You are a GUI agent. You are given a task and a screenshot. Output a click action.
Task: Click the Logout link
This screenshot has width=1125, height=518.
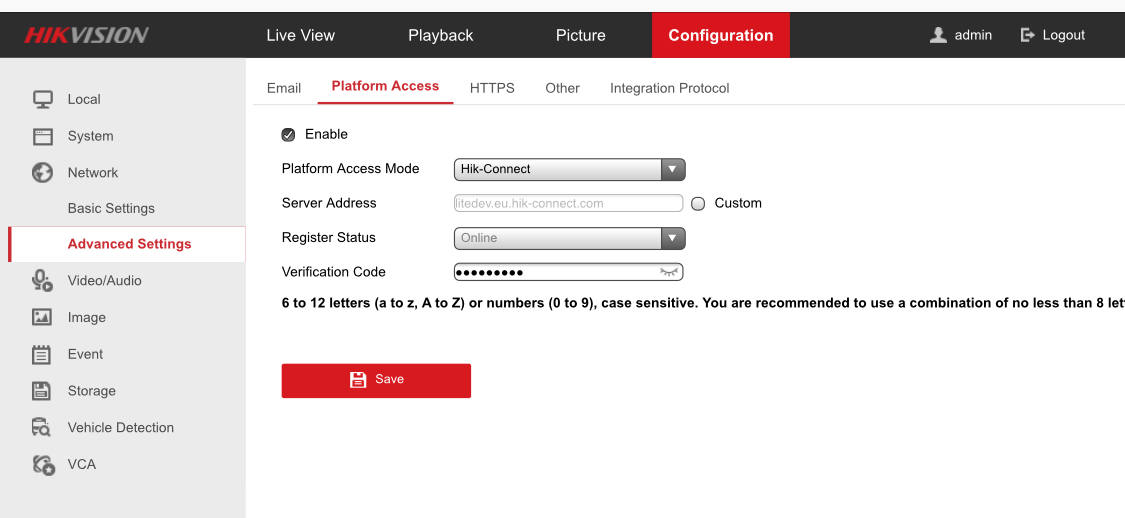coord(1052,35)
